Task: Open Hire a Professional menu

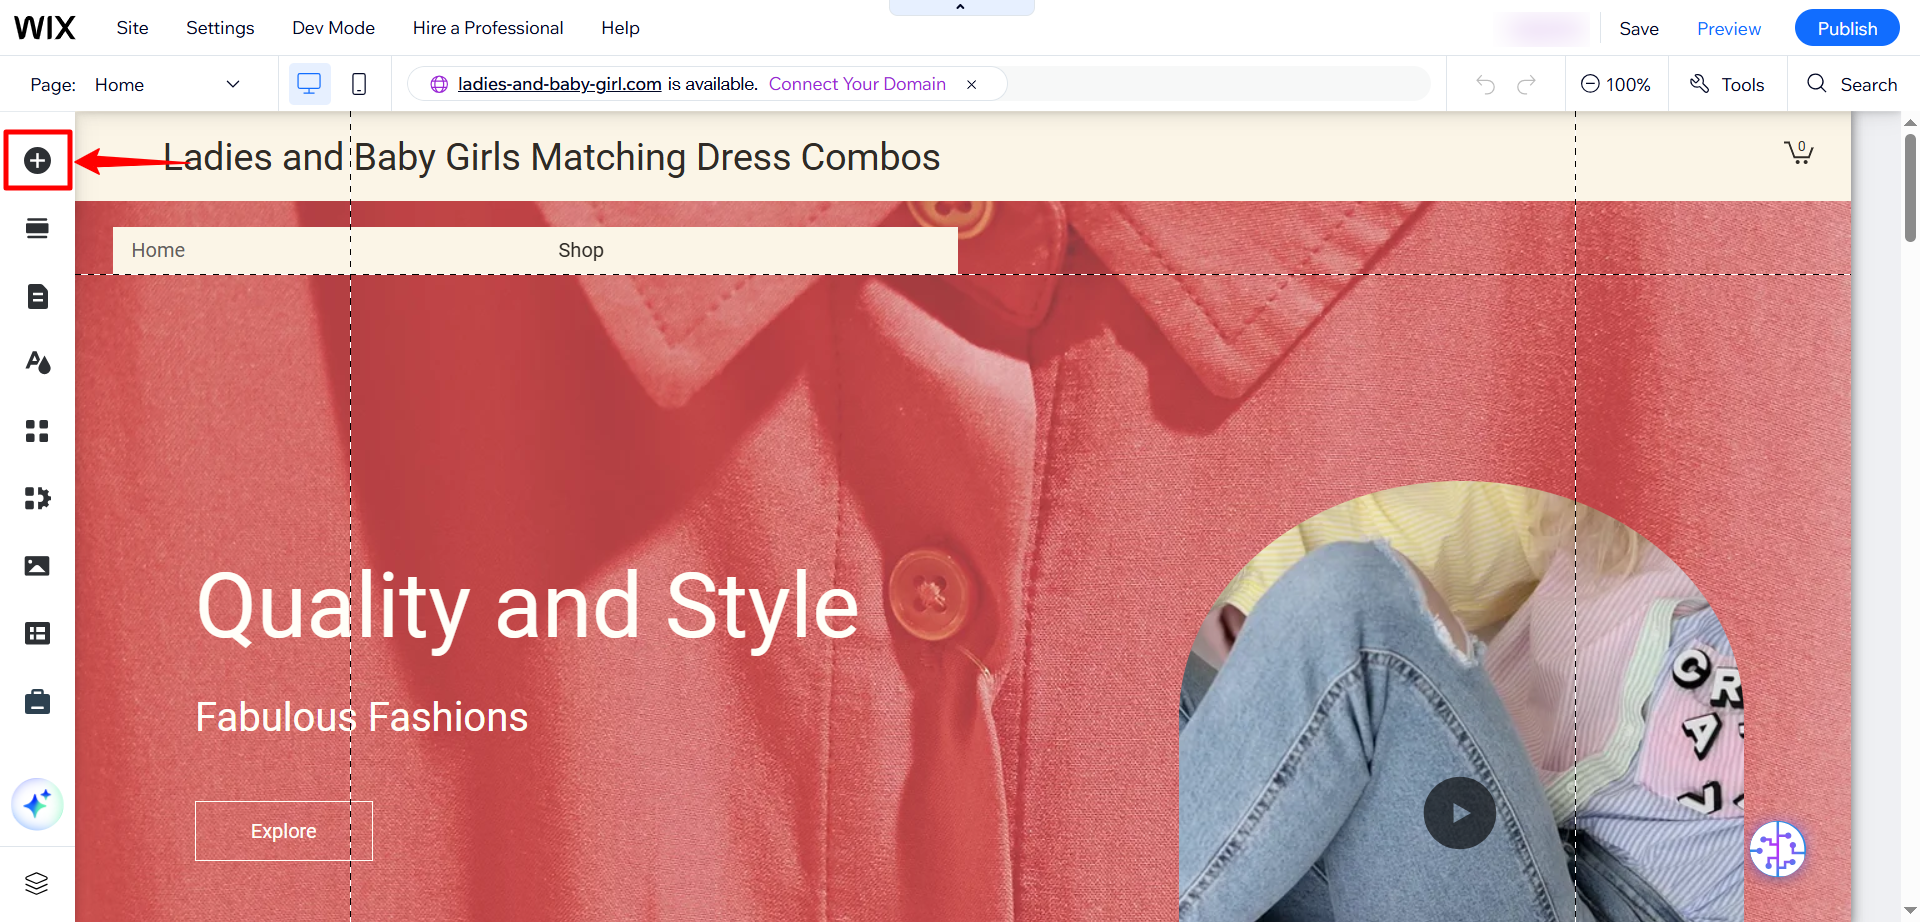Action: tap(488, 28)
